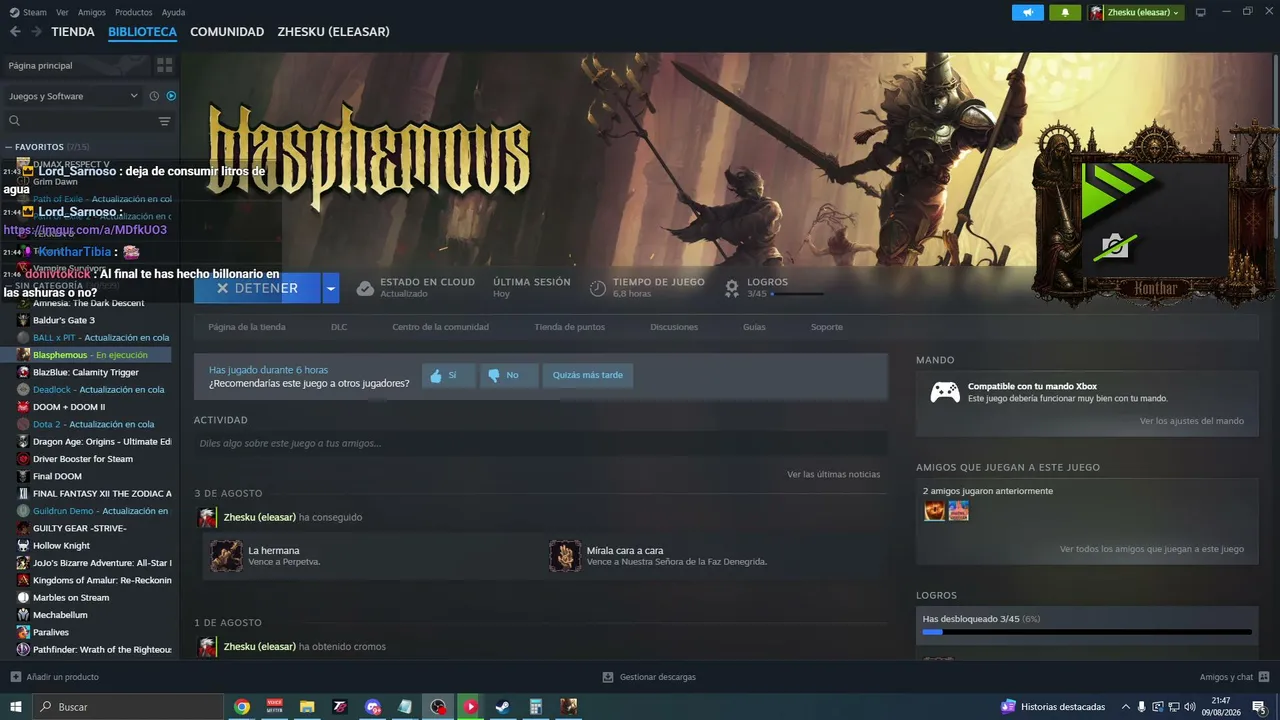Open File Explorer from the taskbar

point(307,707)
